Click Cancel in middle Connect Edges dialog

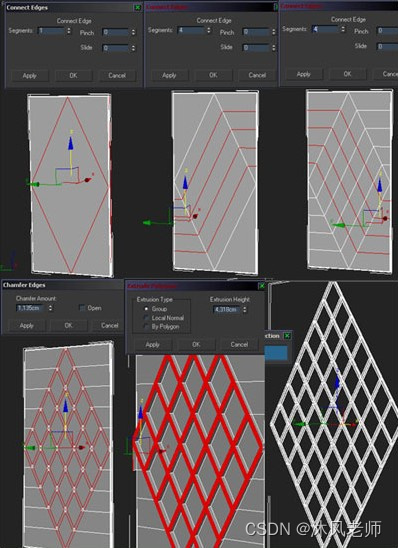257,75
